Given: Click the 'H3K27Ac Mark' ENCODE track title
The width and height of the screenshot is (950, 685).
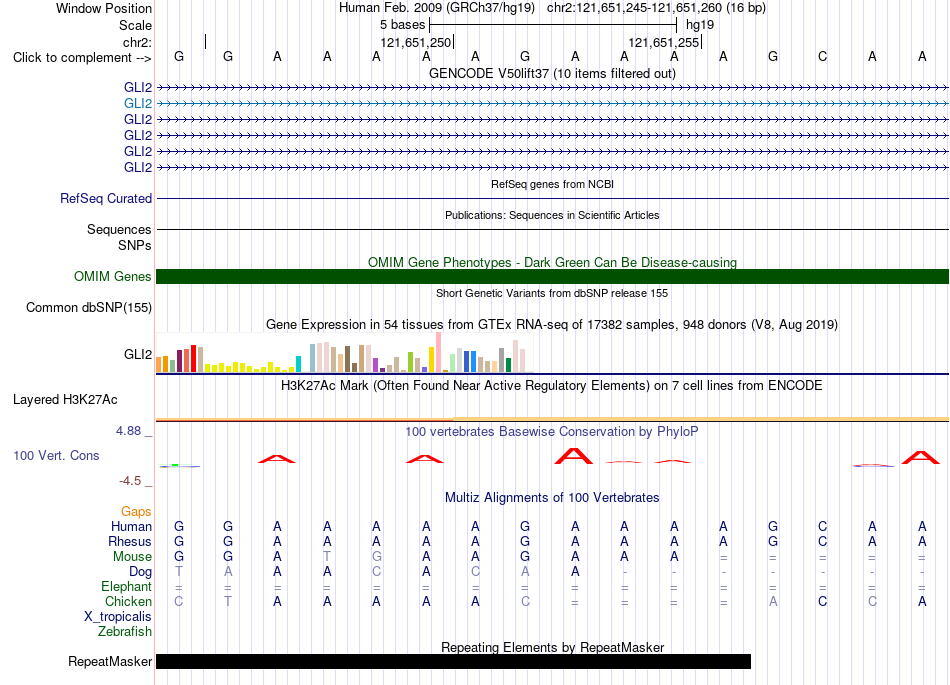Looking at the screenshot, I should pos(552,386).
